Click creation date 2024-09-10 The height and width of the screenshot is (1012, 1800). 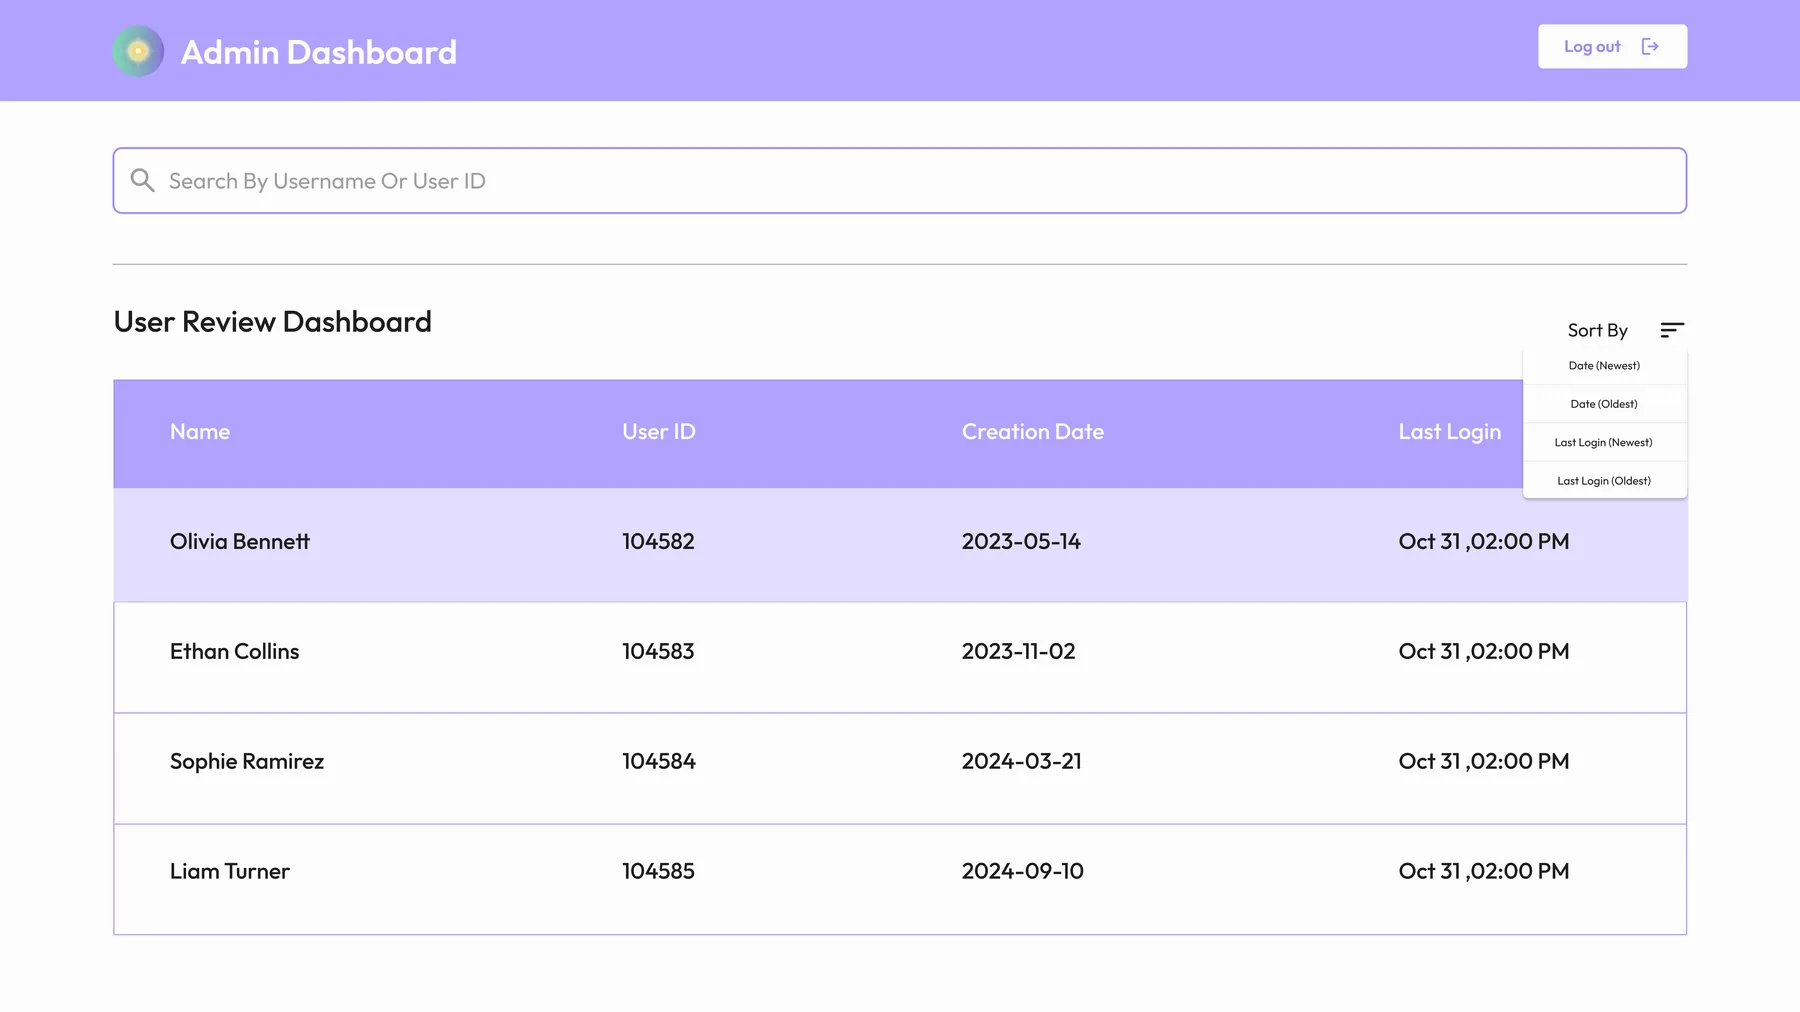pyautogui.click(x=1023, y=871)
